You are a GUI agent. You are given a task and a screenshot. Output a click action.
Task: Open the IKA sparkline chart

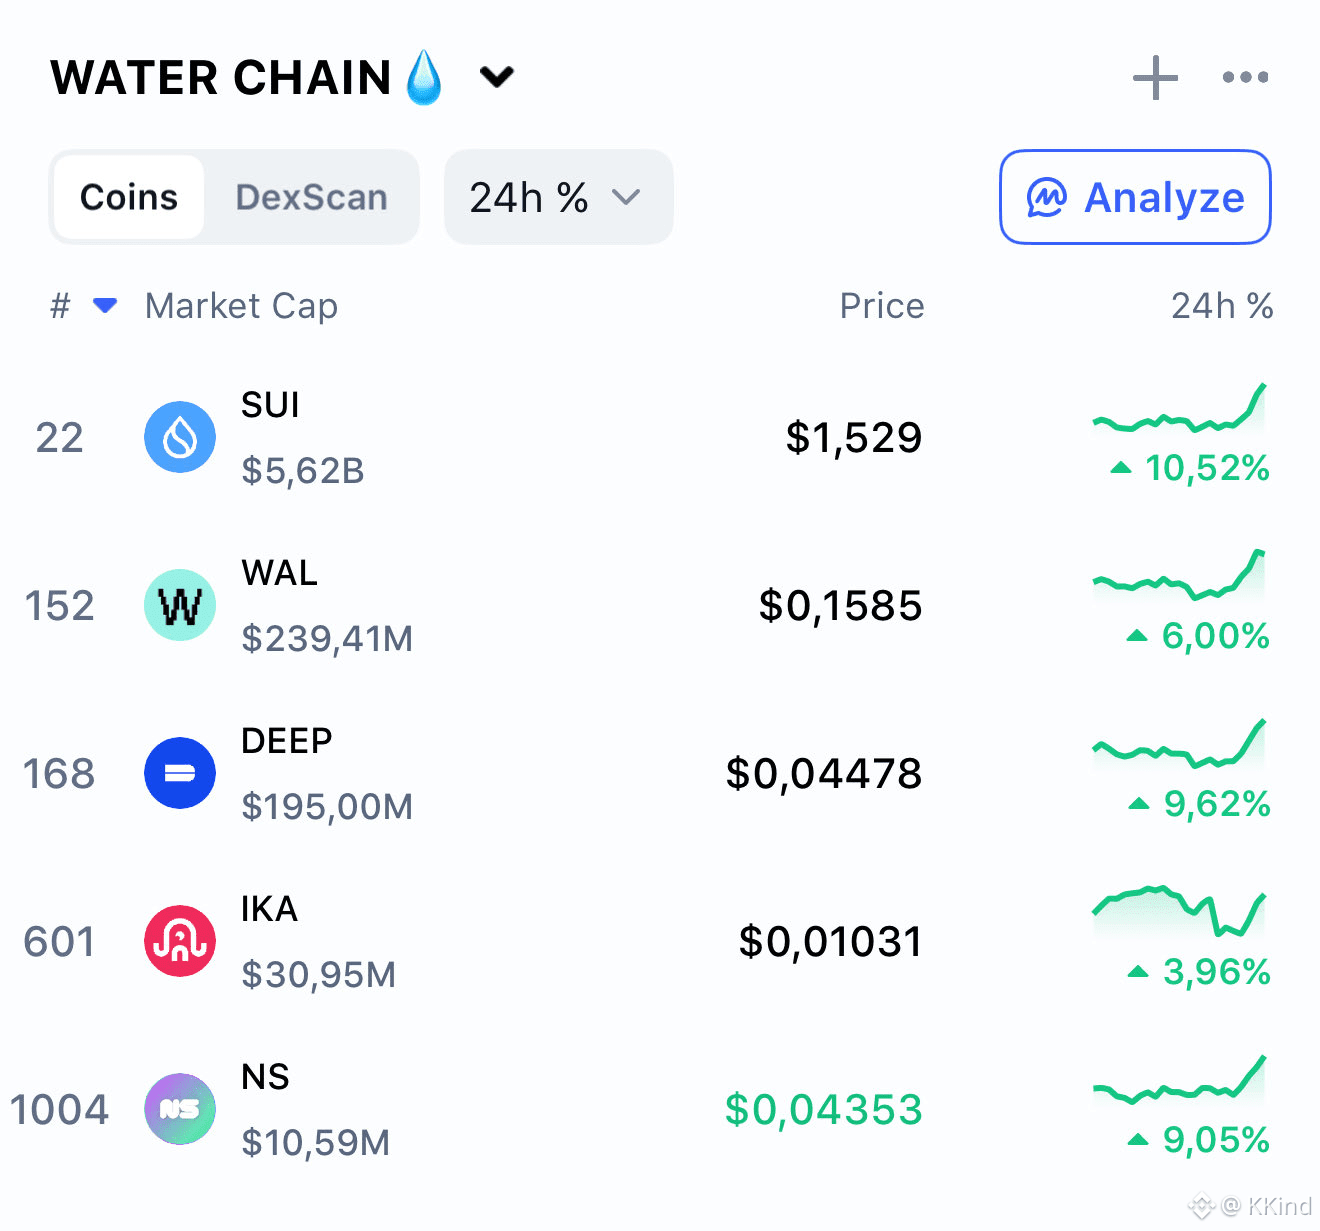[1180, 912]
